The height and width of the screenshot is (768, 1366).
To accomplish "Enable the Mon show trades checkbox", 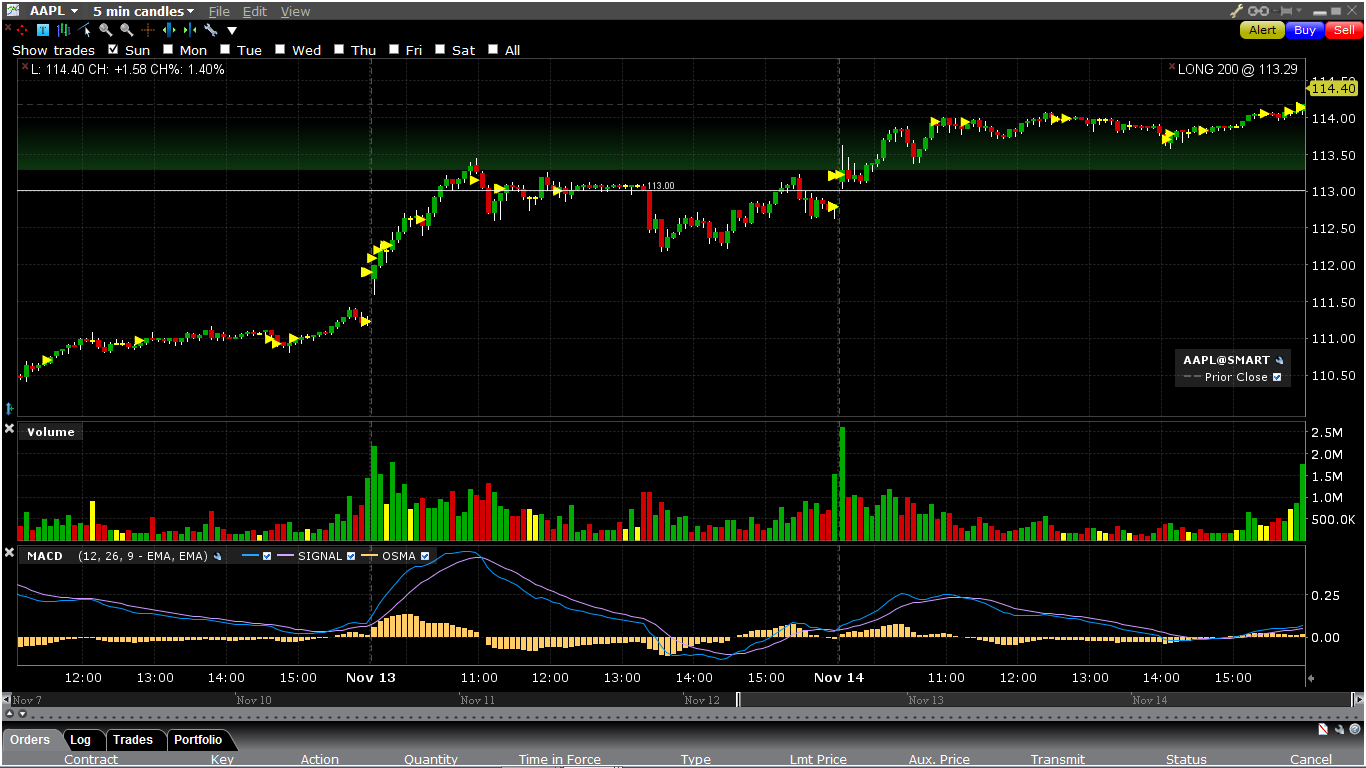I will [x=168, y=49].
